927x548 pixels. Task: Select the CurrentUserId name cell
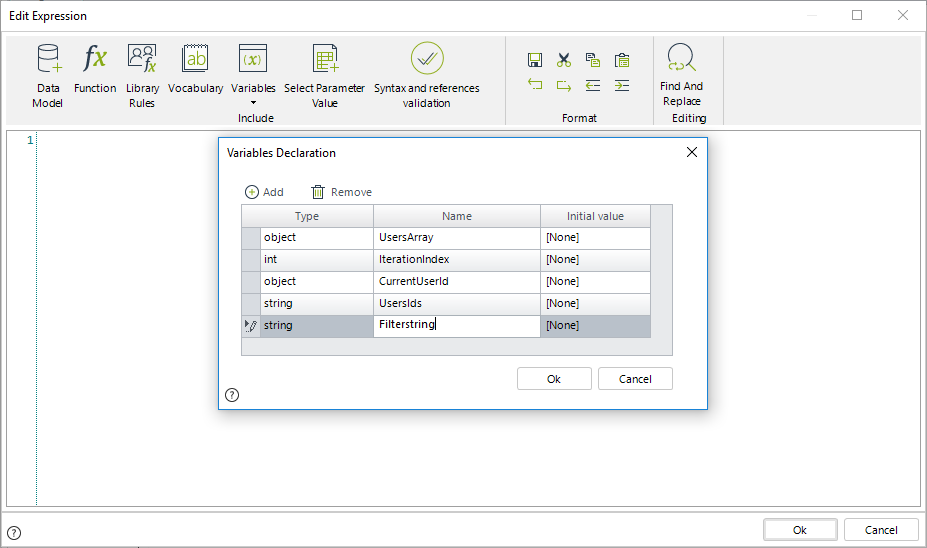[x=457, y=281]
